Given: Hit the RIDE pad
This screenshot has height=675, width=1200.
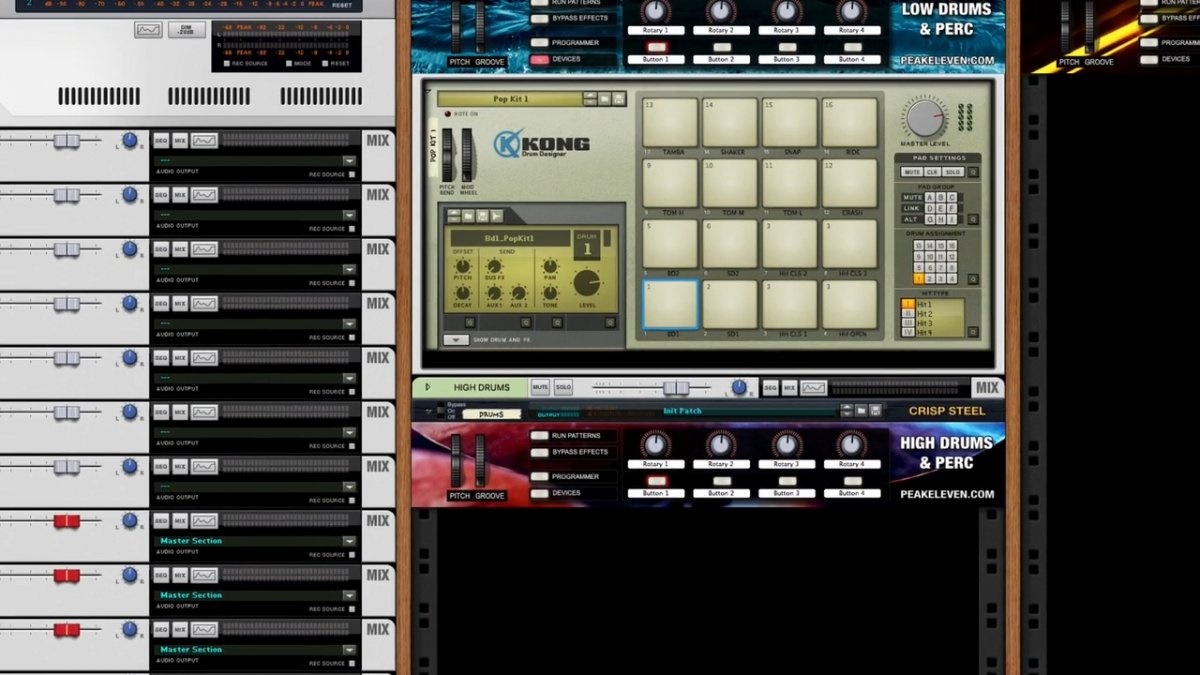Looking at the screenshot, I should click(x=850, y=122).
